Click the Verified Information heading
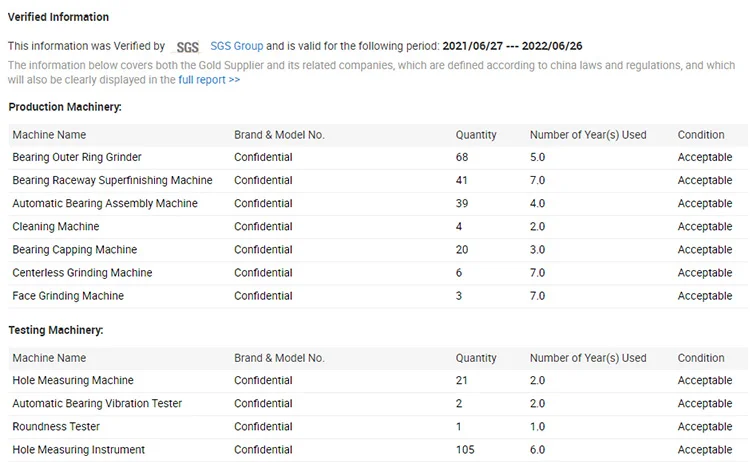Viewport: 750px width, 462px height. [58, 17]
